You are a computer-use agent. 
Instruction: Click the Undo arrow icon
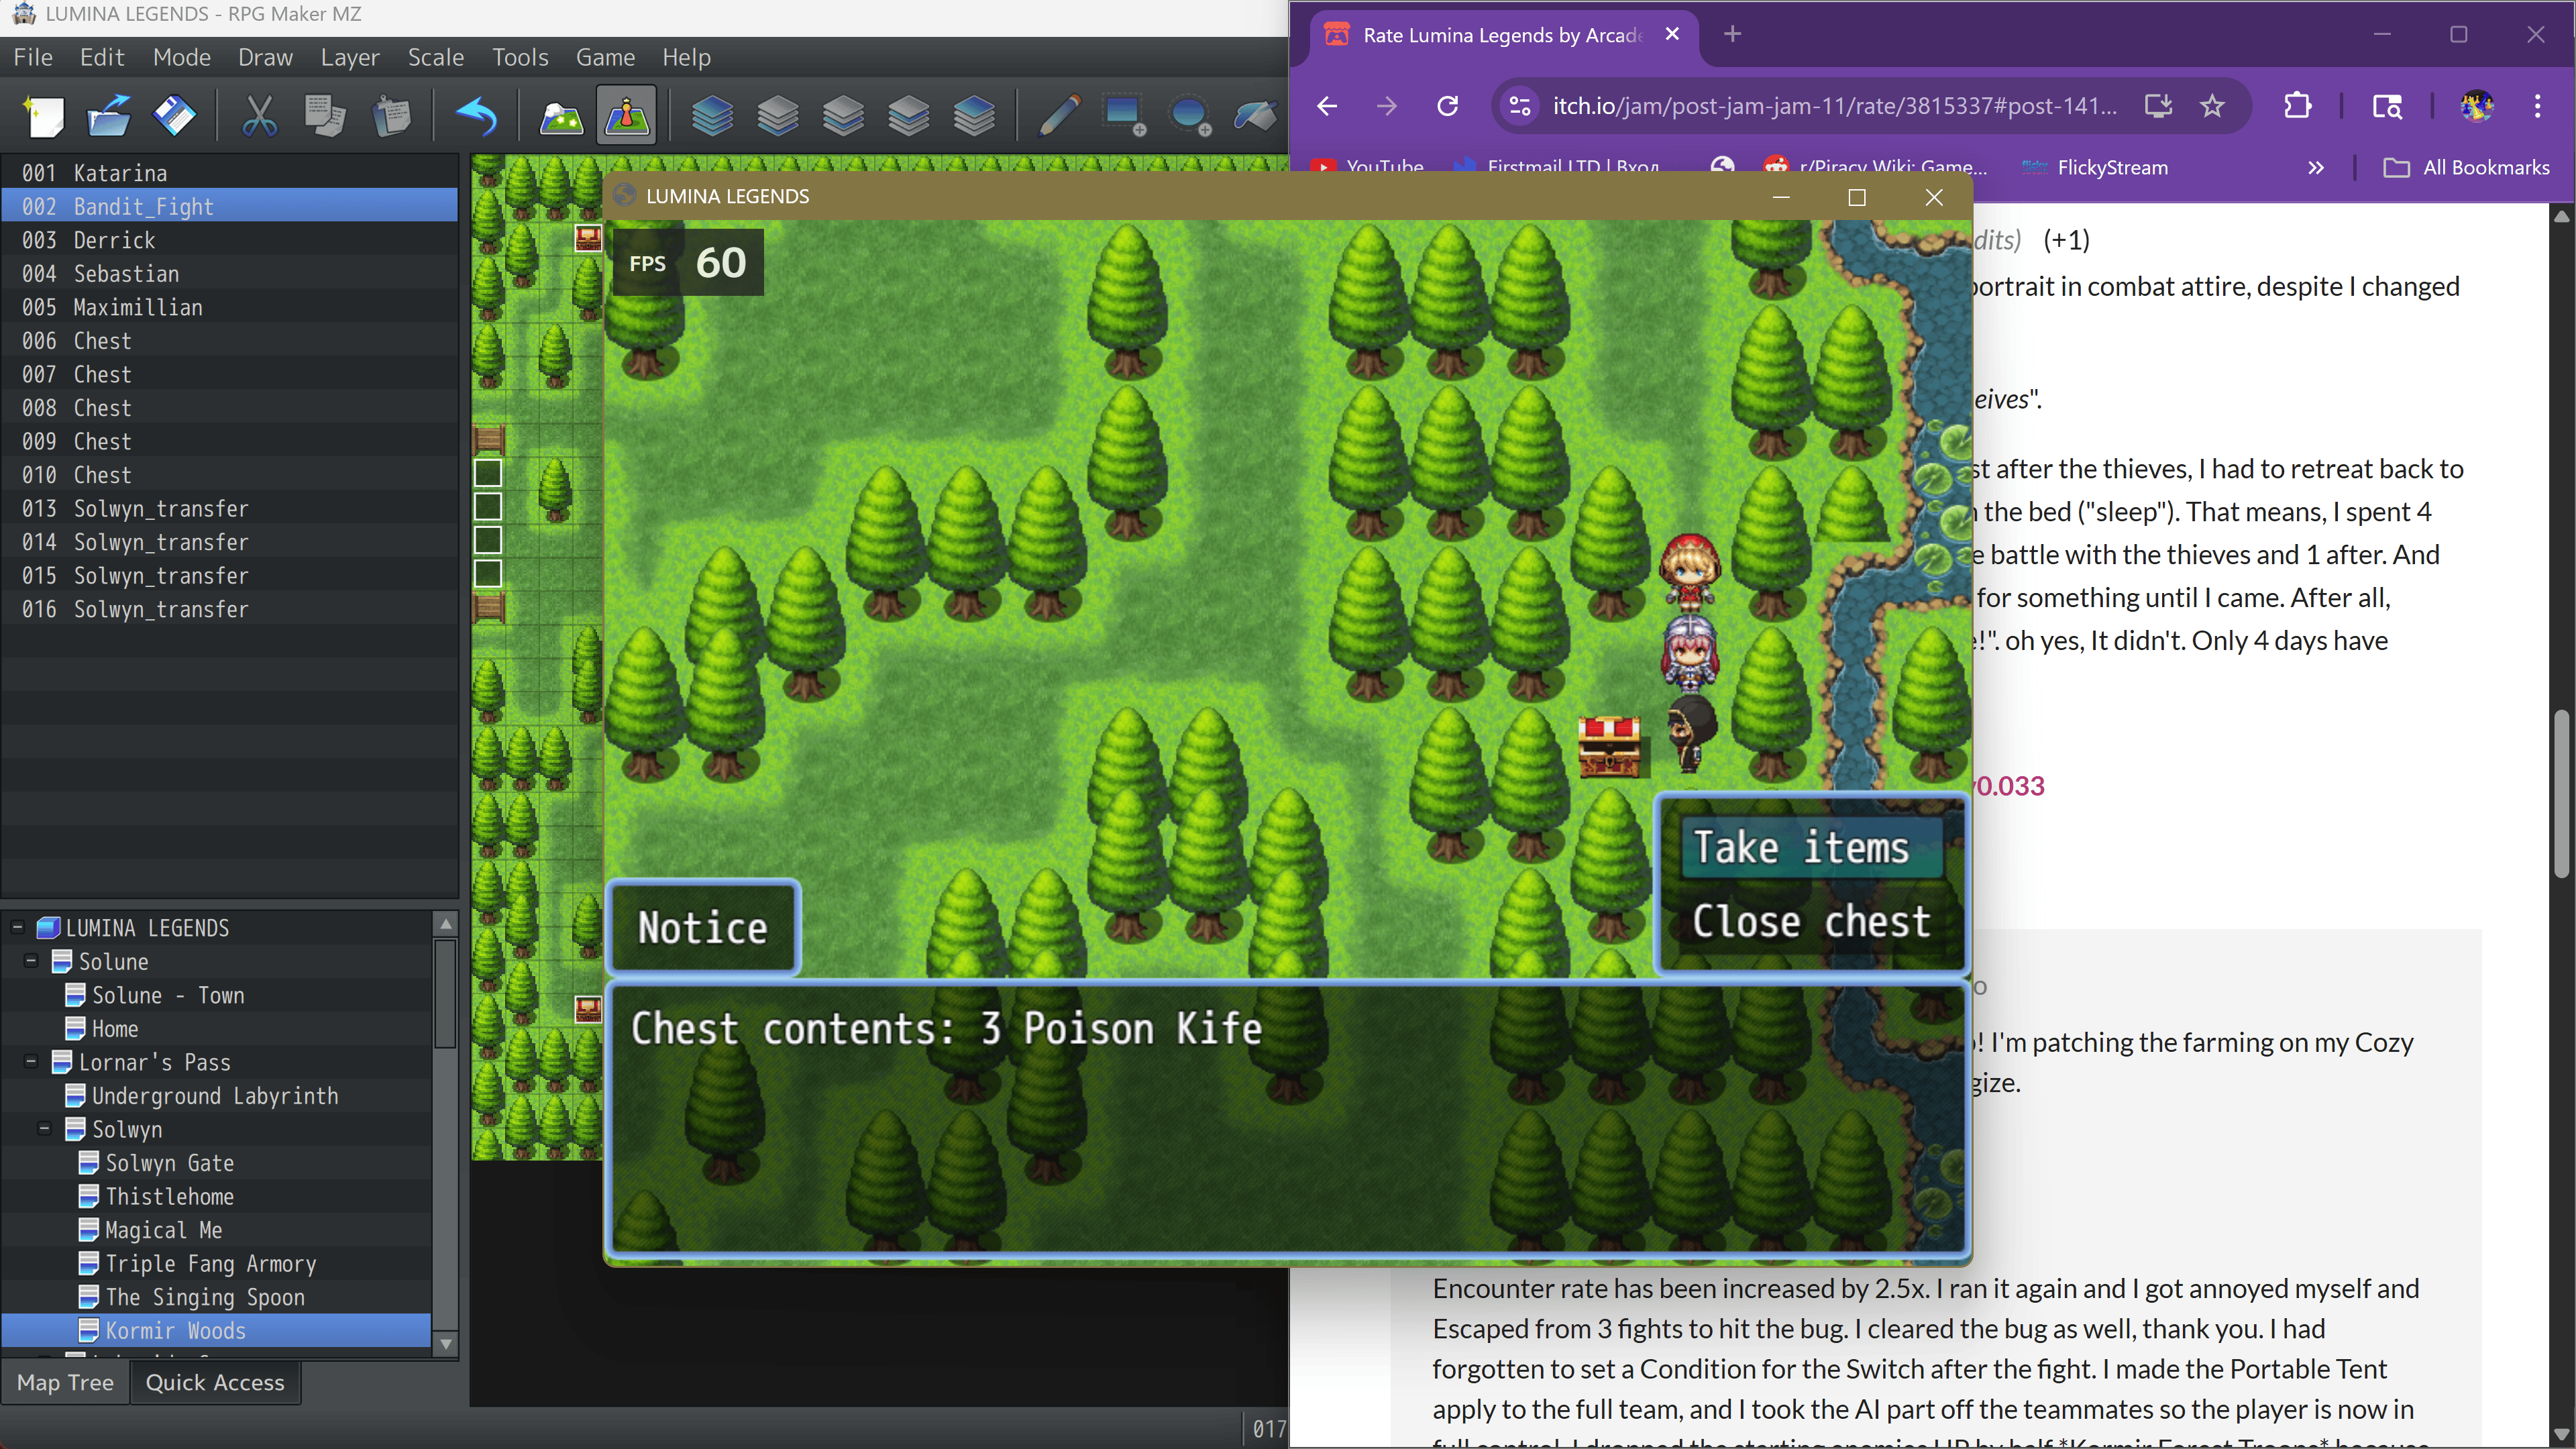pos(476,116)
